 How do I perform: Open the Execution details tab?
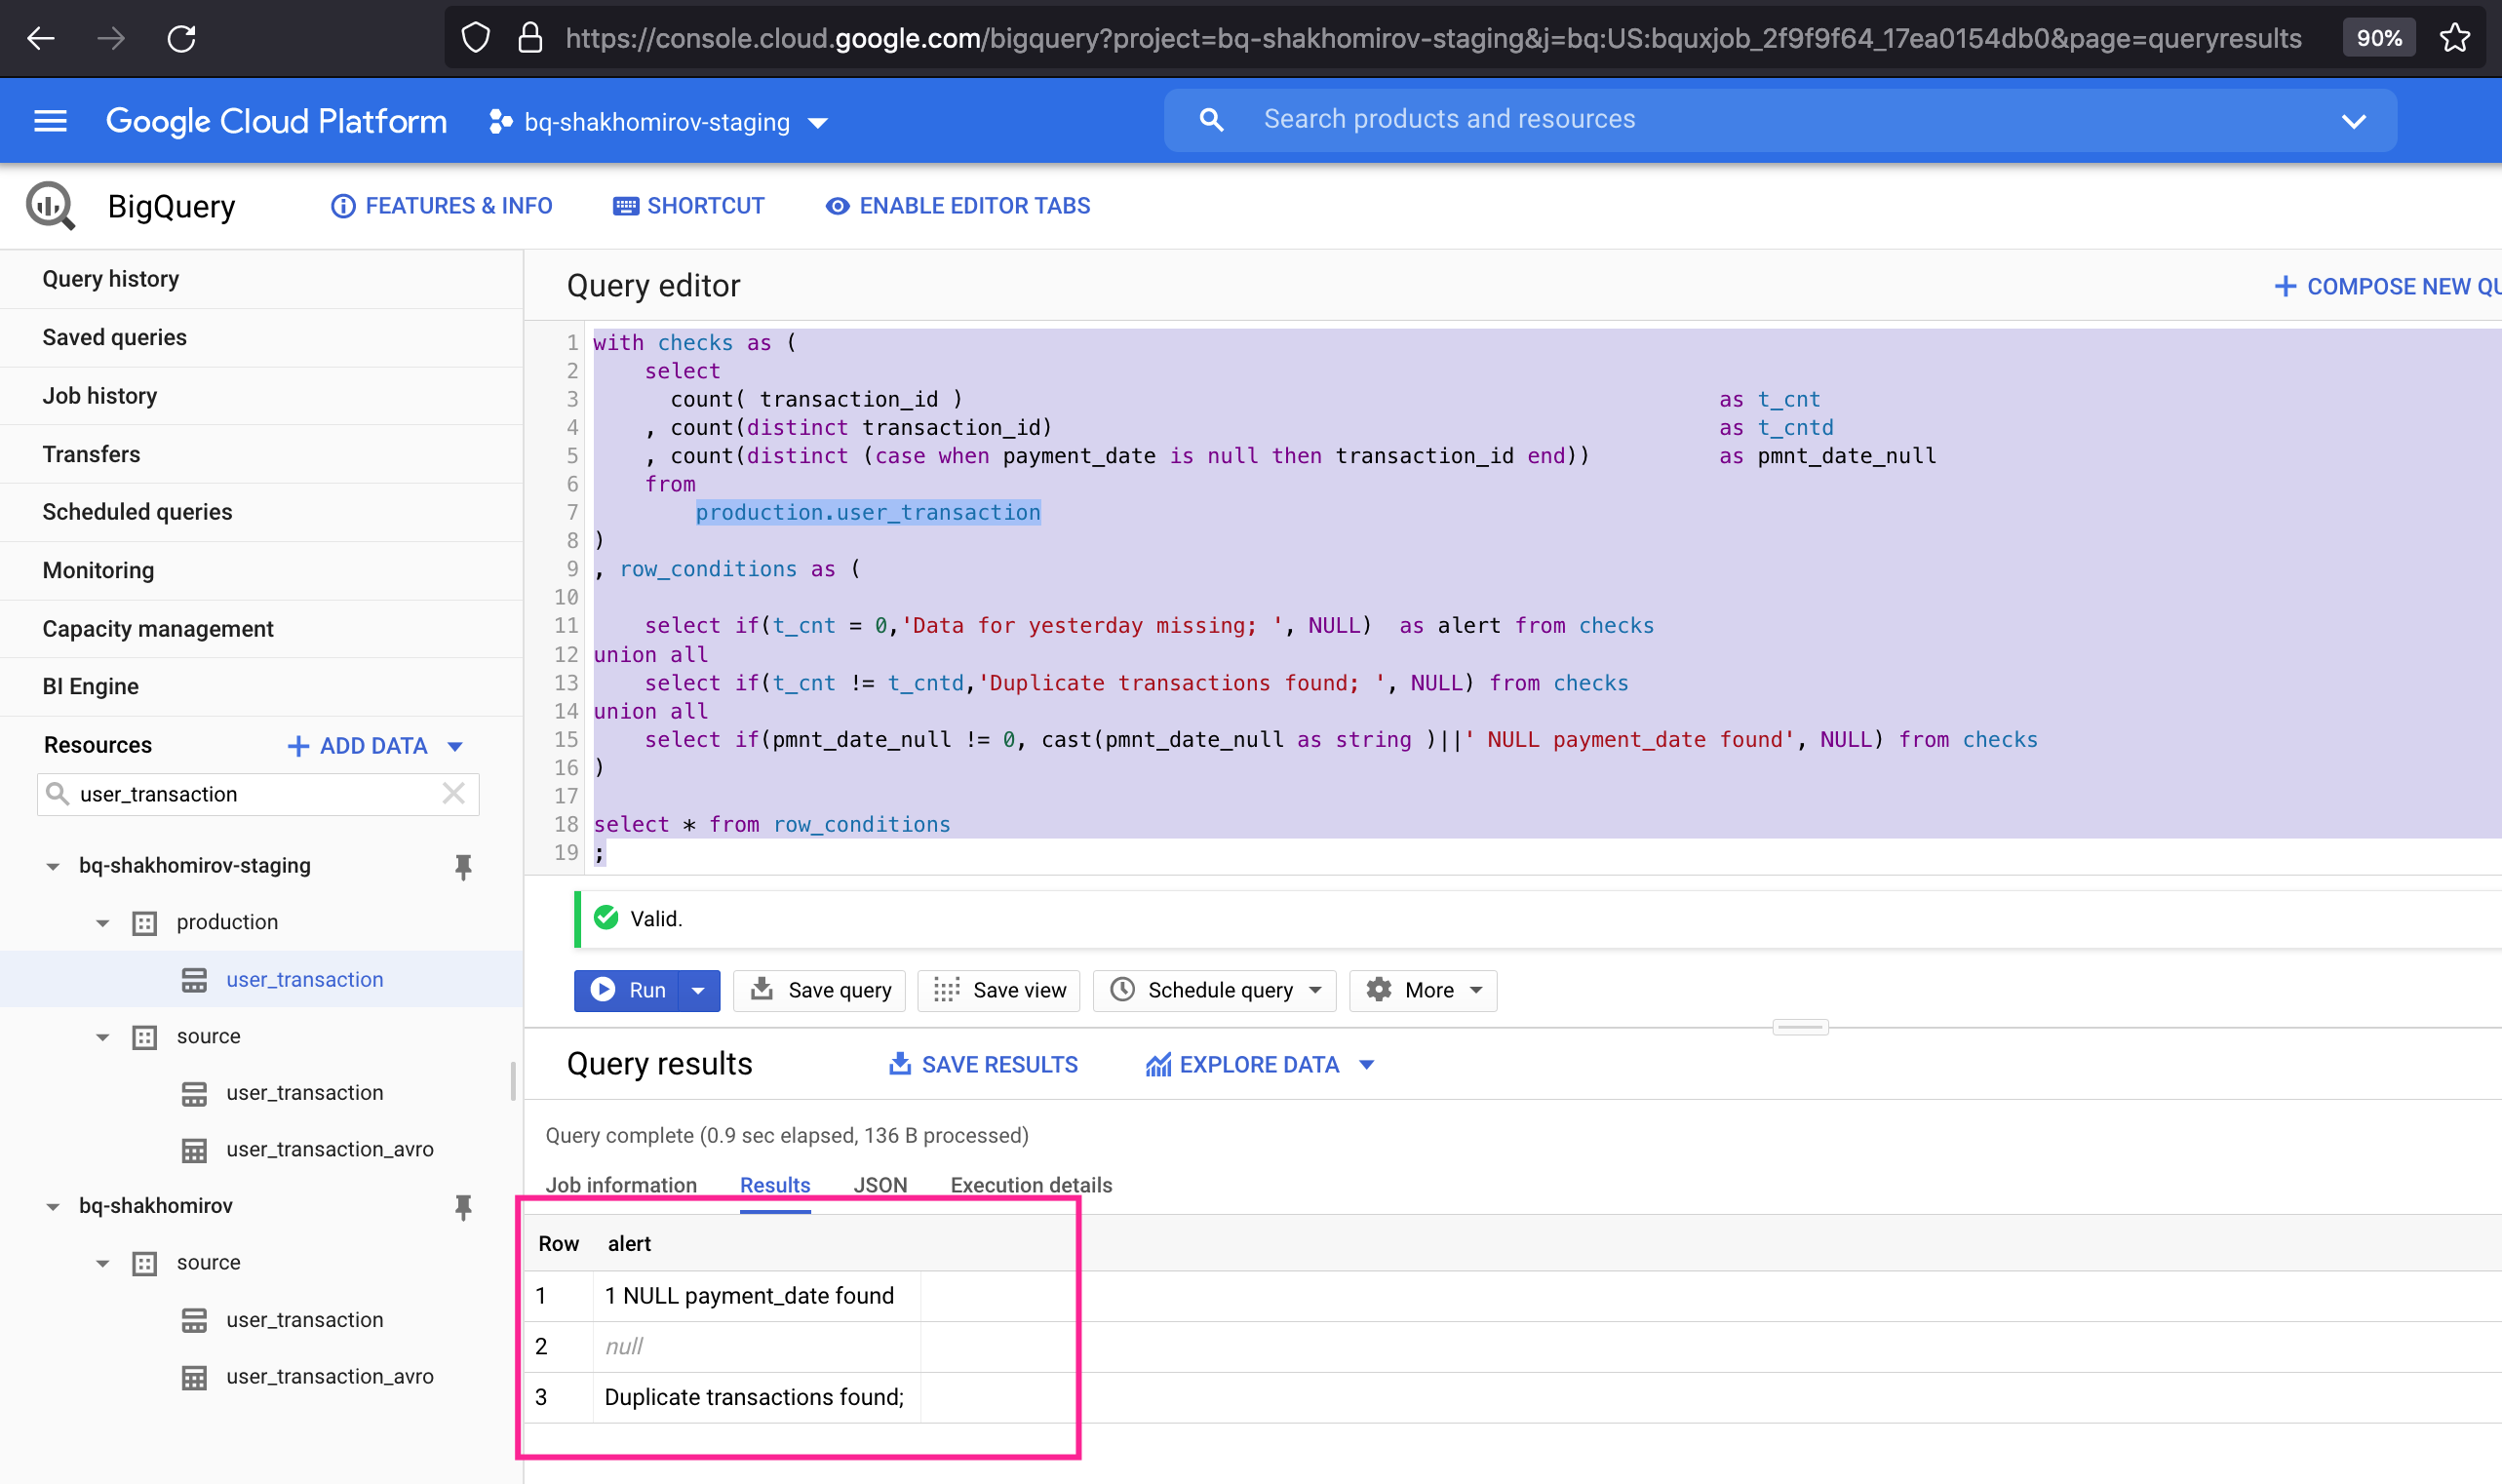1030,1185
